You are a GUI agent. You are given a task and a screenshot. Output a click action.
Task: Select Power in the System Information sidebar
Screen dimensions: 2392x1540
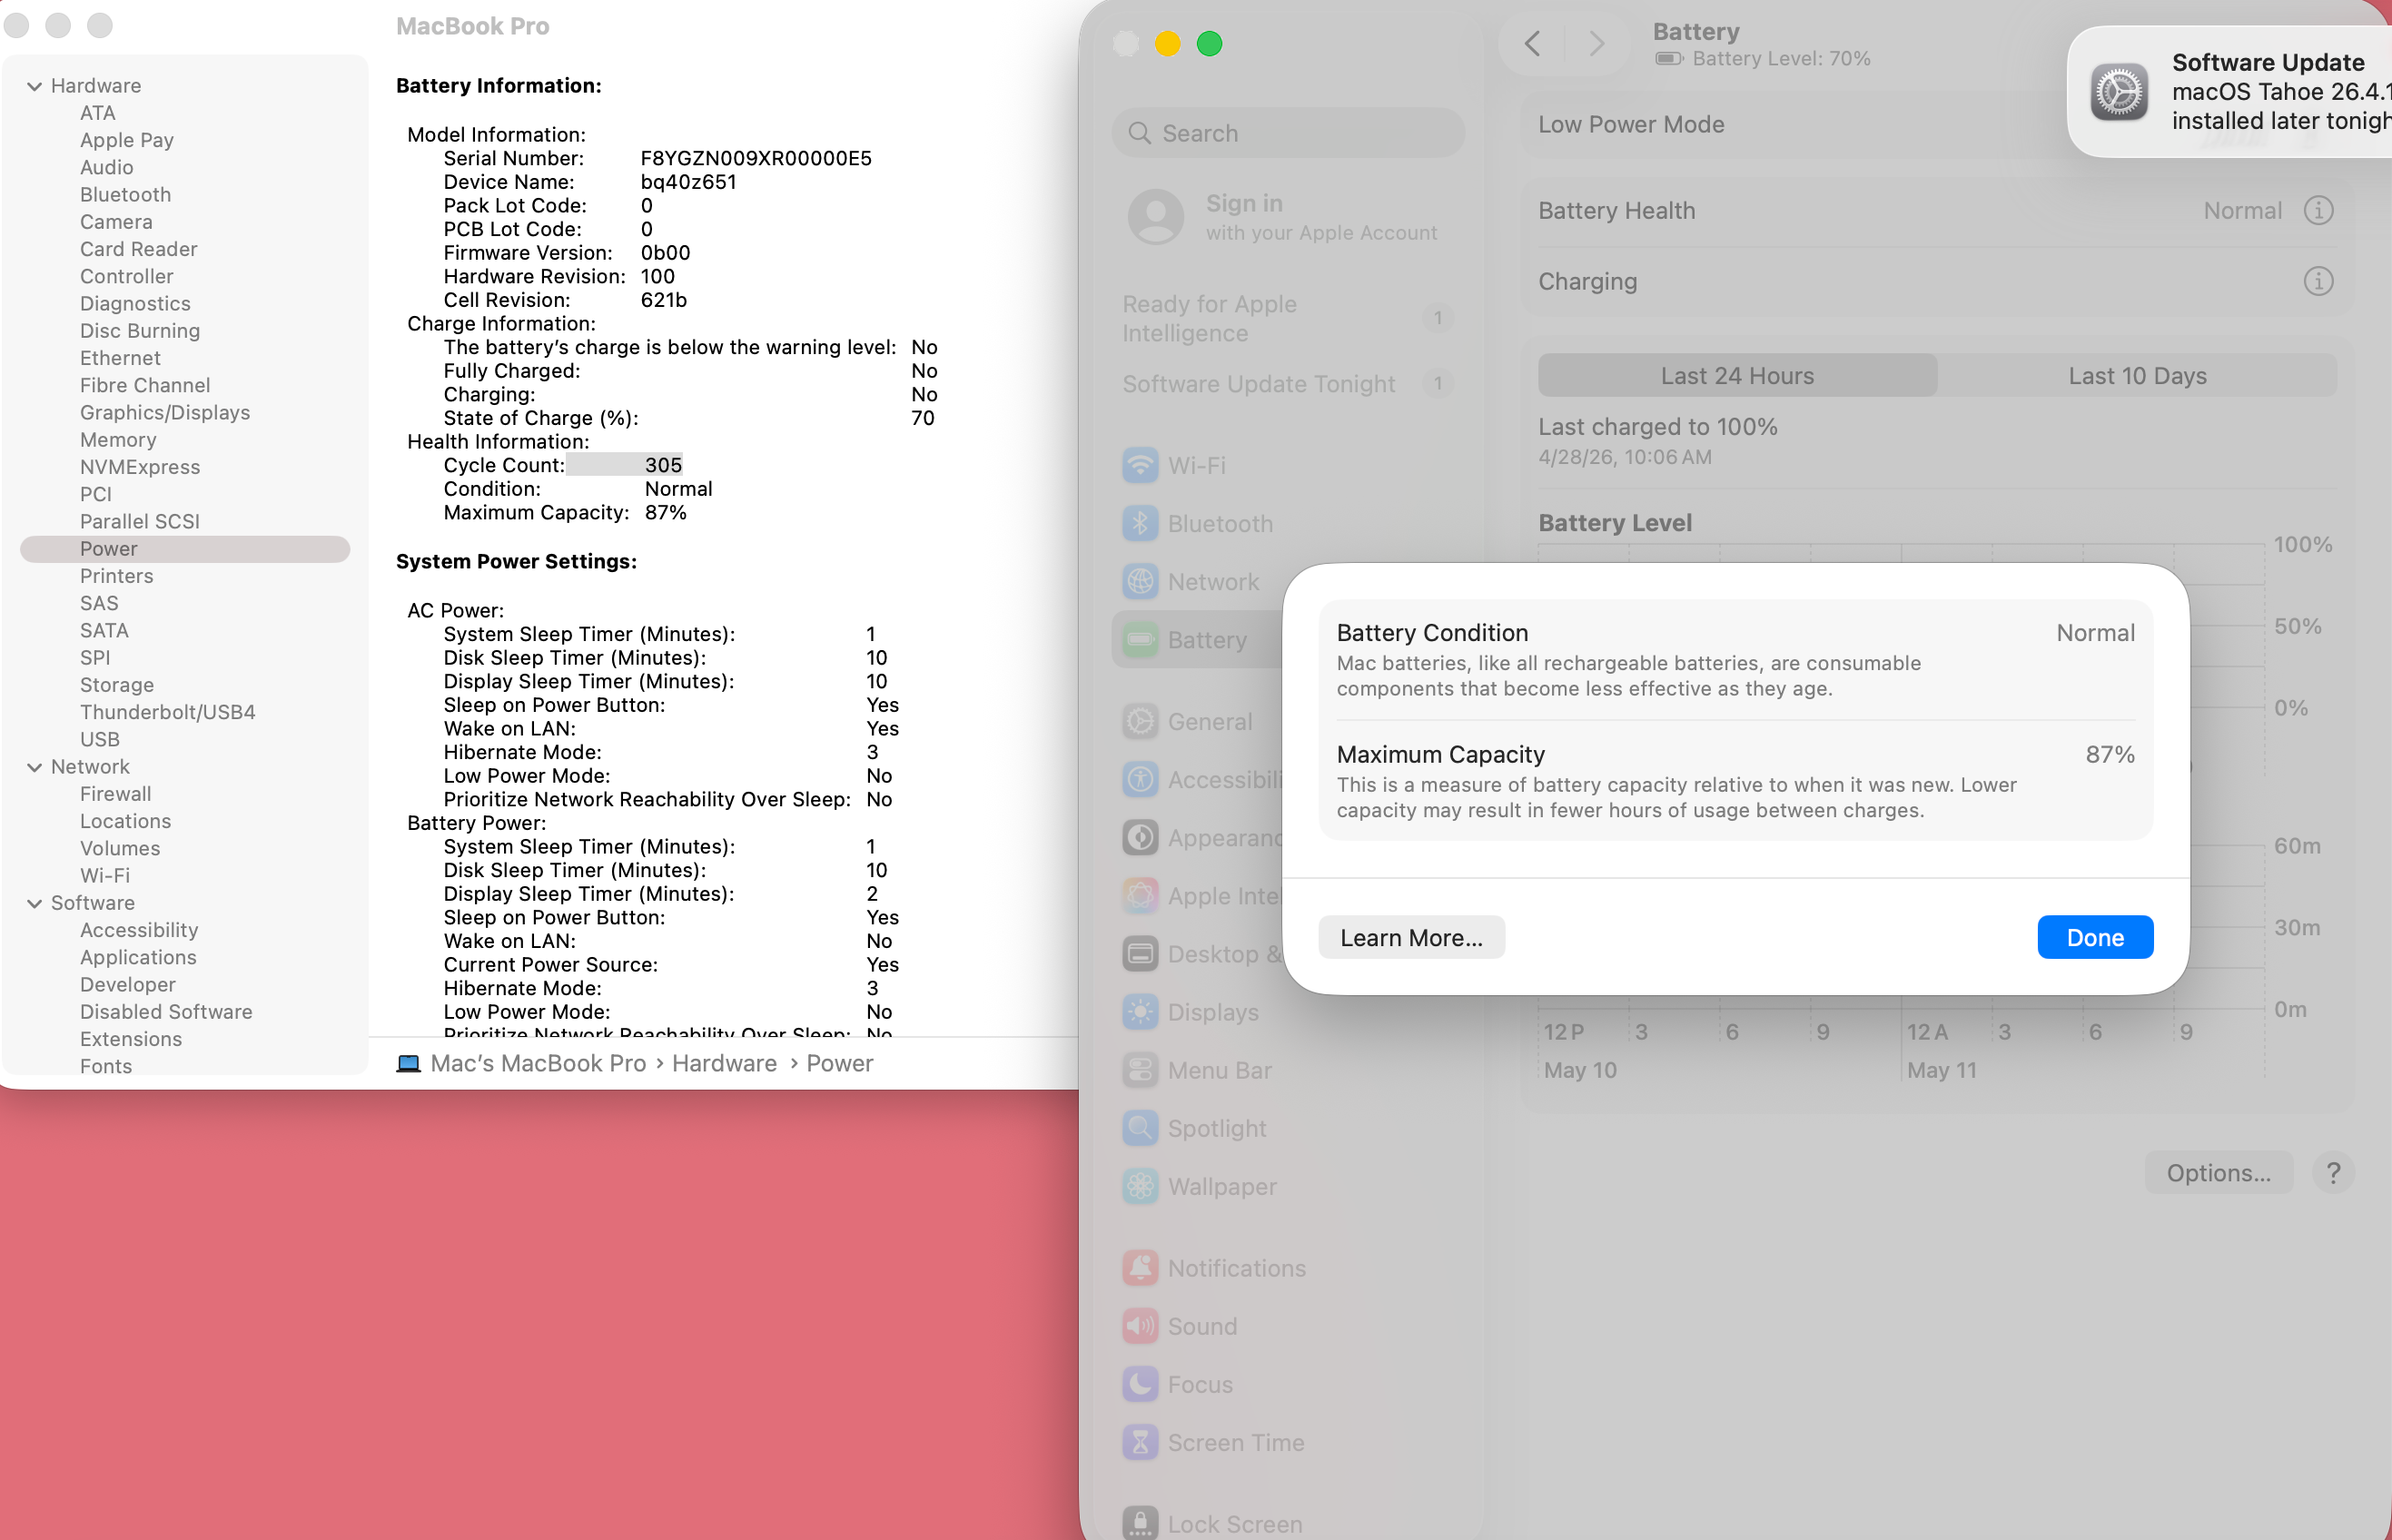tap(185, 549)
